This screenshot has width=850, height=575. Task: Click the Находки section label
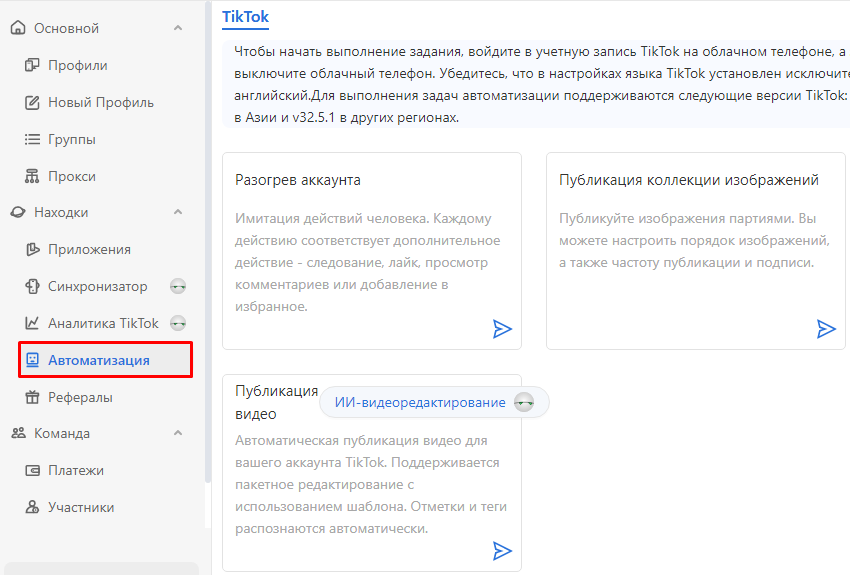tap(61, 212)
